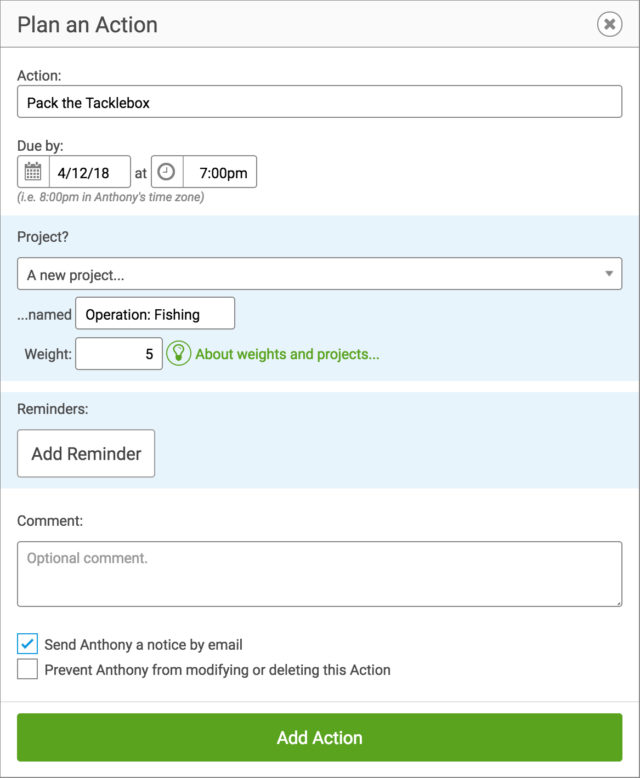Click the comment box resize handle corner
Screen dimensions: 640x778
(618, 603)
